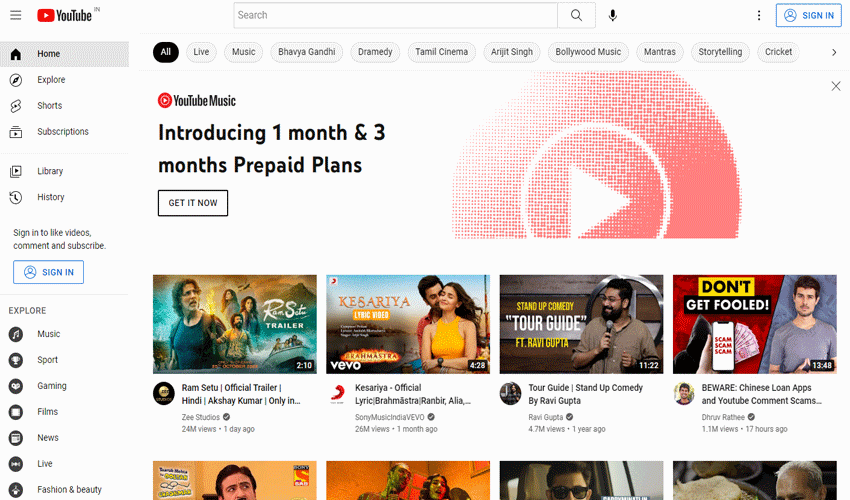Open Shorts label in sidebar
This screenshot has height=500, width=850.
pyautogui.click(x=49, y=106)
